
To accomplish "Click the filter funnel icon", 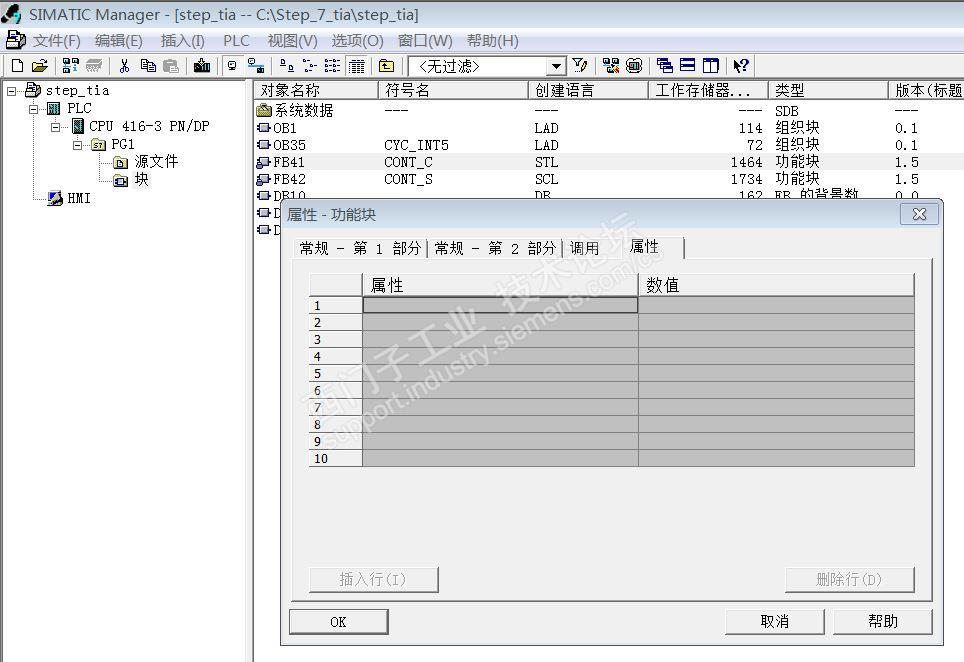I will click(x=579, y=66).
